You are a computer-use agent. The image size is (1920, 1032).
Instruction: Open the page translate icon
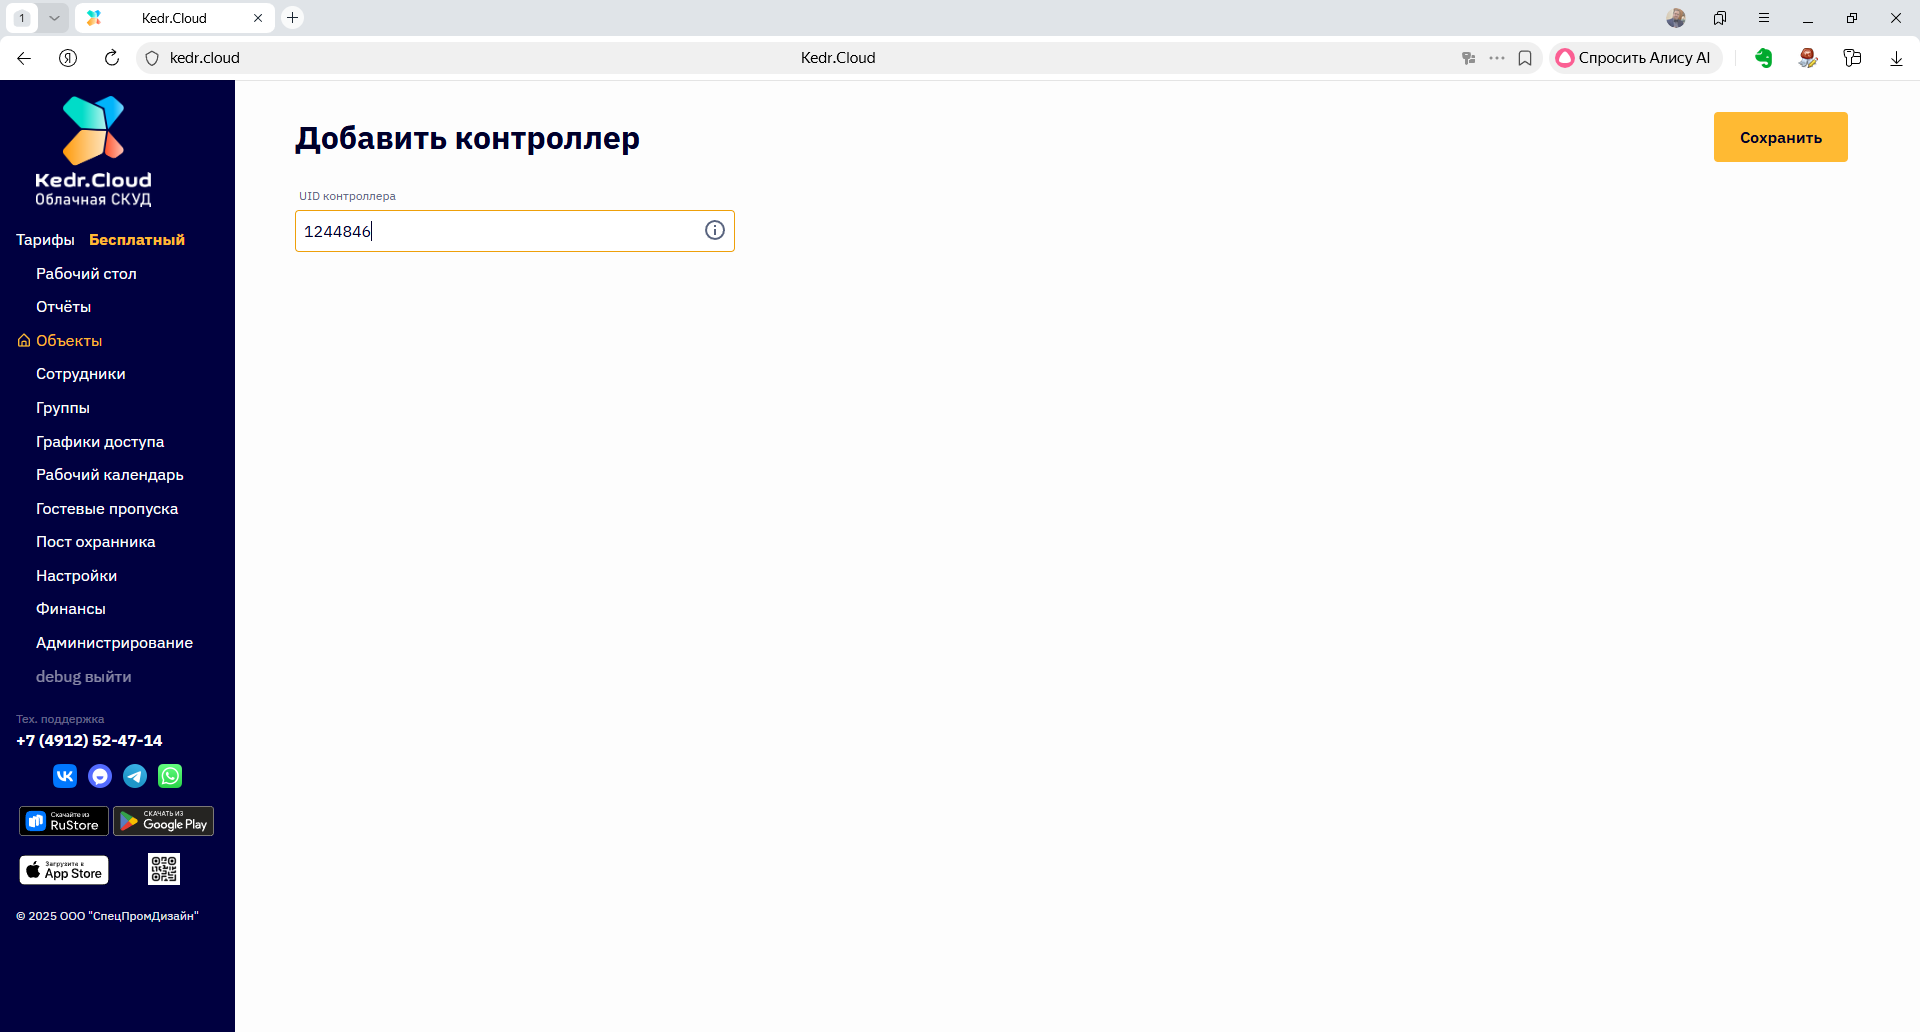coord(1469,58)
